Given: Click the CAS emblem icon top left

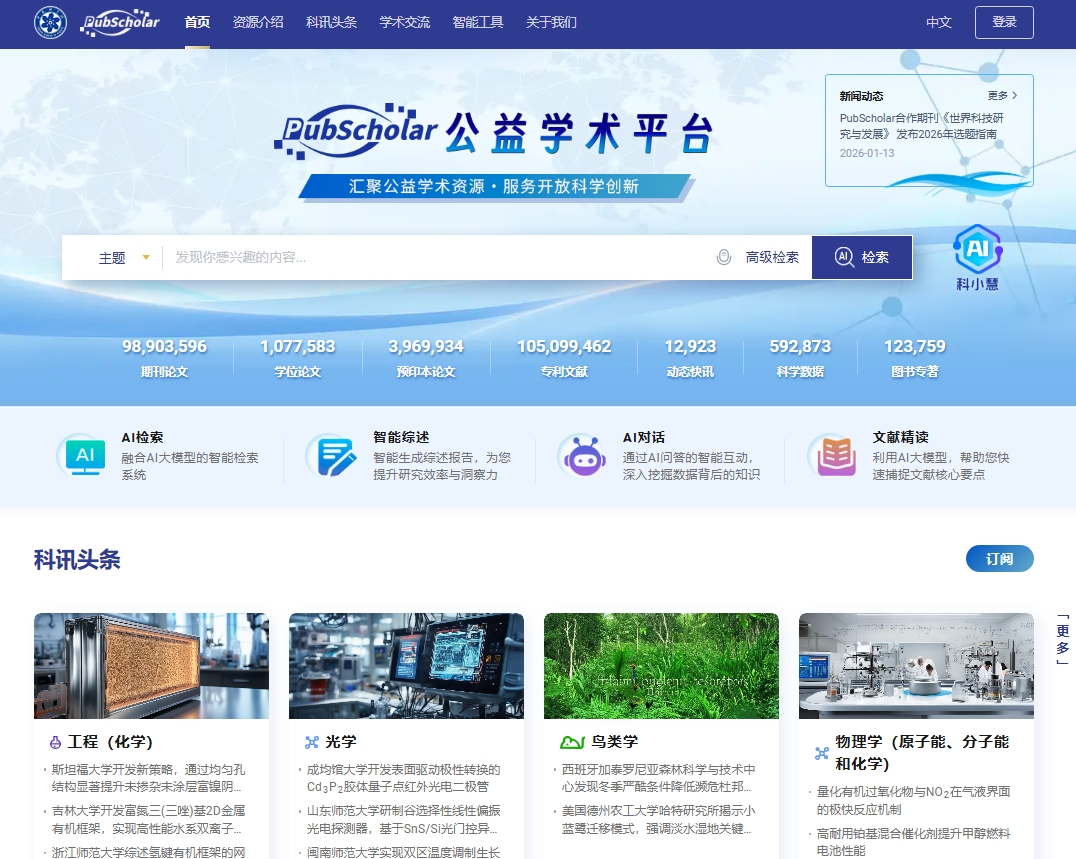Looking at the screenshot, I should (49, 22).
